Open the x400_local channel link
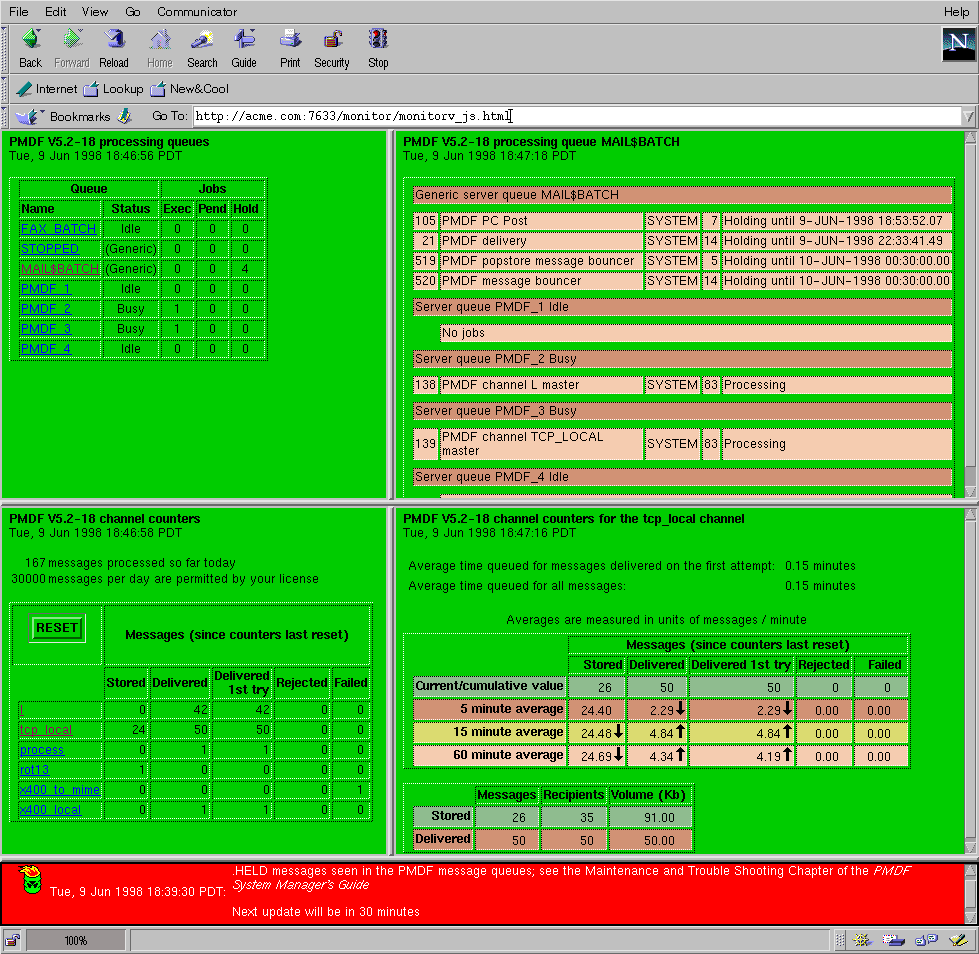 [x=51, y=809]
